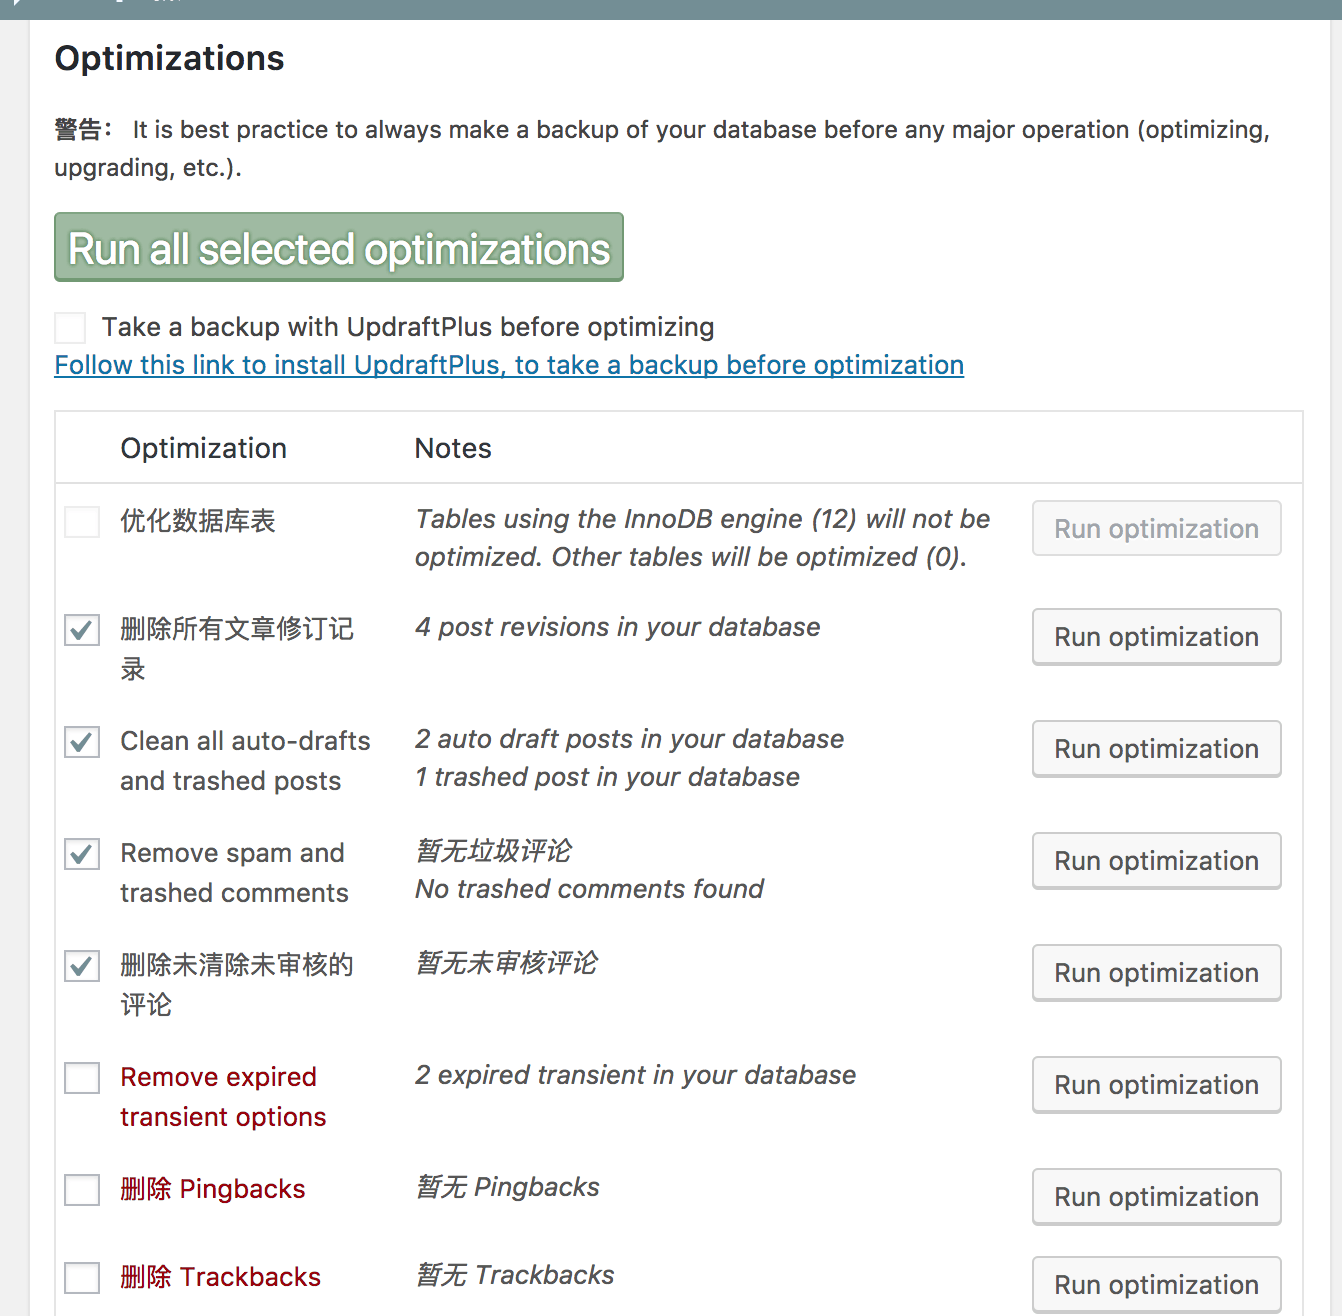Open the install UpdraftPlus backup link

(509, 365)
